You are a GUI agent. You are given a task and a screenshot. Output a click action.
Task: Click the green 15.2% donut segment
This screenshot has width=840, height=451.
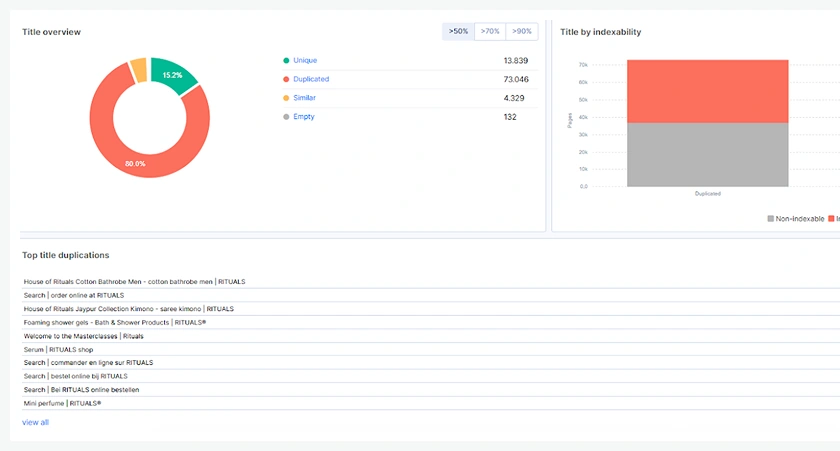pyautogui.click(x=173, y=76)
